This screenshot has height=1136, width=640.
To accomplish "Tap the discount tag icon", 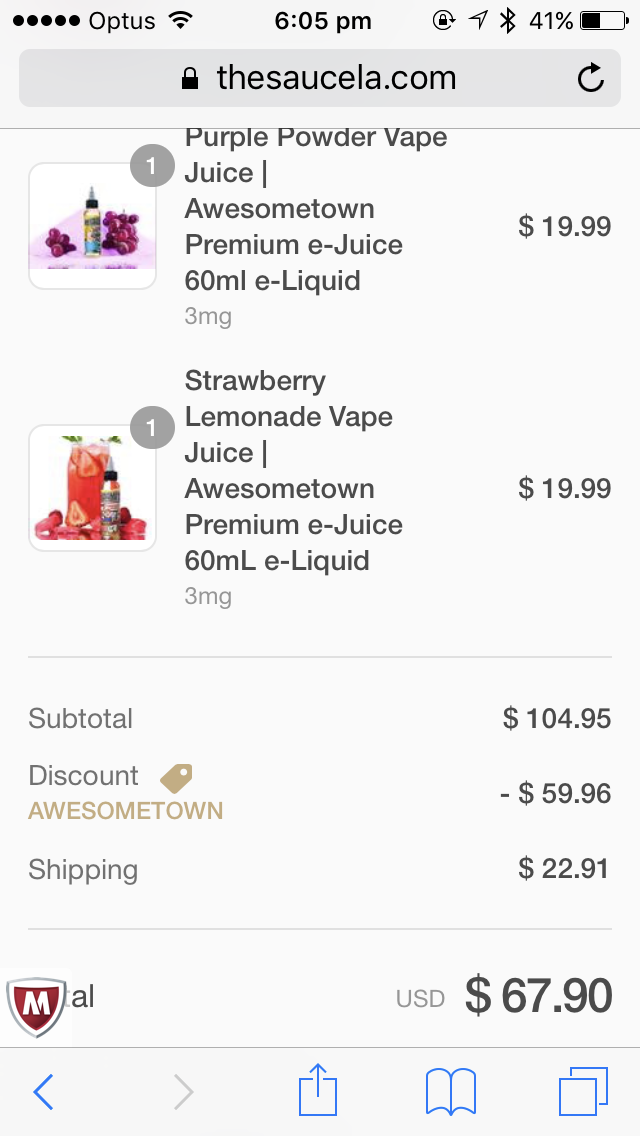I will coord(176,777).
